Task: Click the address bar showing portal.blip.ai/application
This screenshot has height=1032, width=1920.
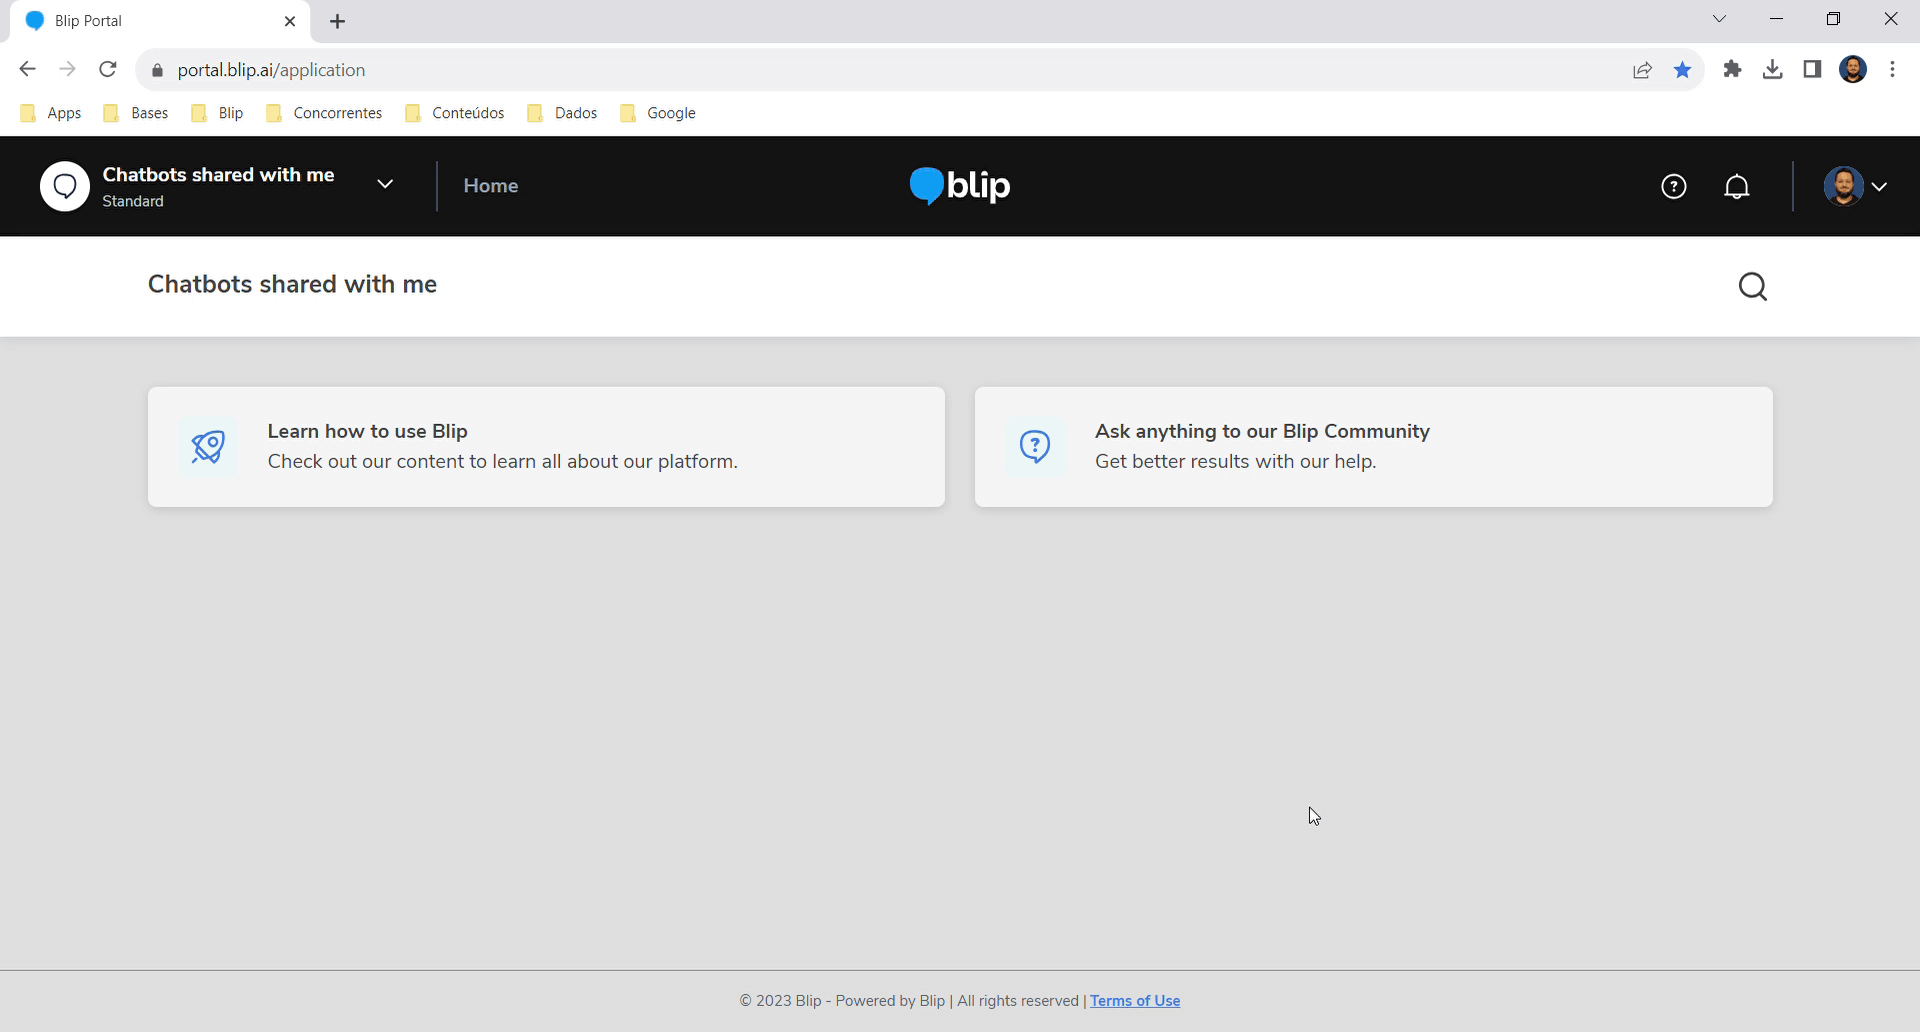Action: tap(800, 70)
